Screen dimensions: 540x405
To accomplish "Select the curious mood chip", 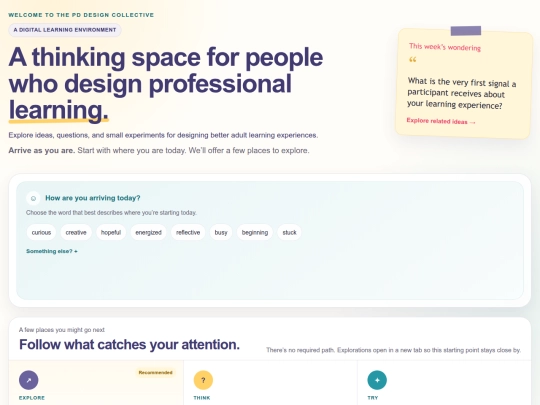I will [41, 232].
